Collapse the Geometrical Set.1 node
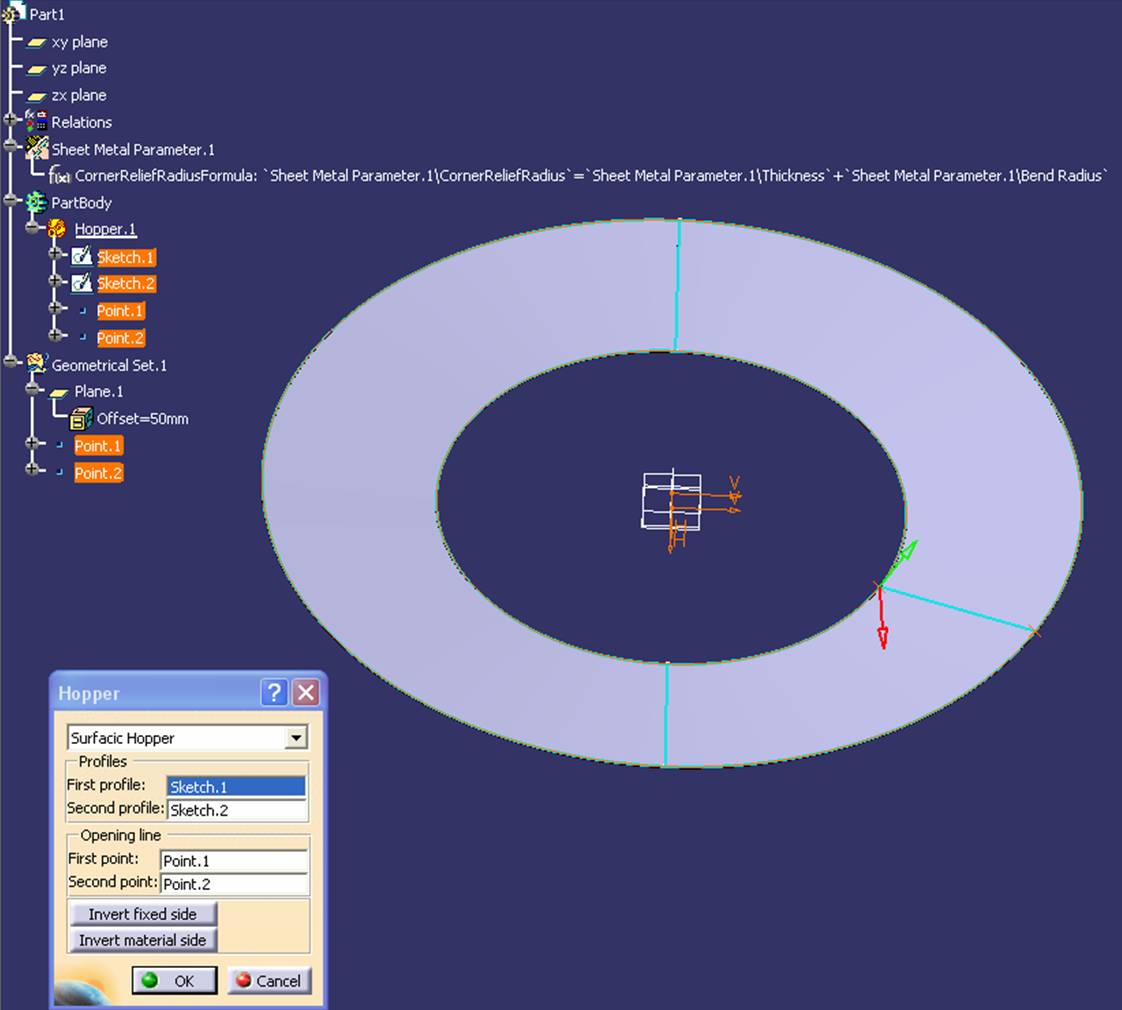The height and width of the screenshot is (1010, 1122). click(10, 362)
